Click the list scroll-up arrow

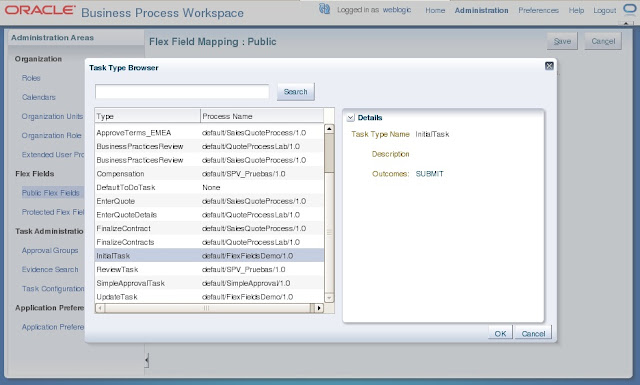point(329,129)
